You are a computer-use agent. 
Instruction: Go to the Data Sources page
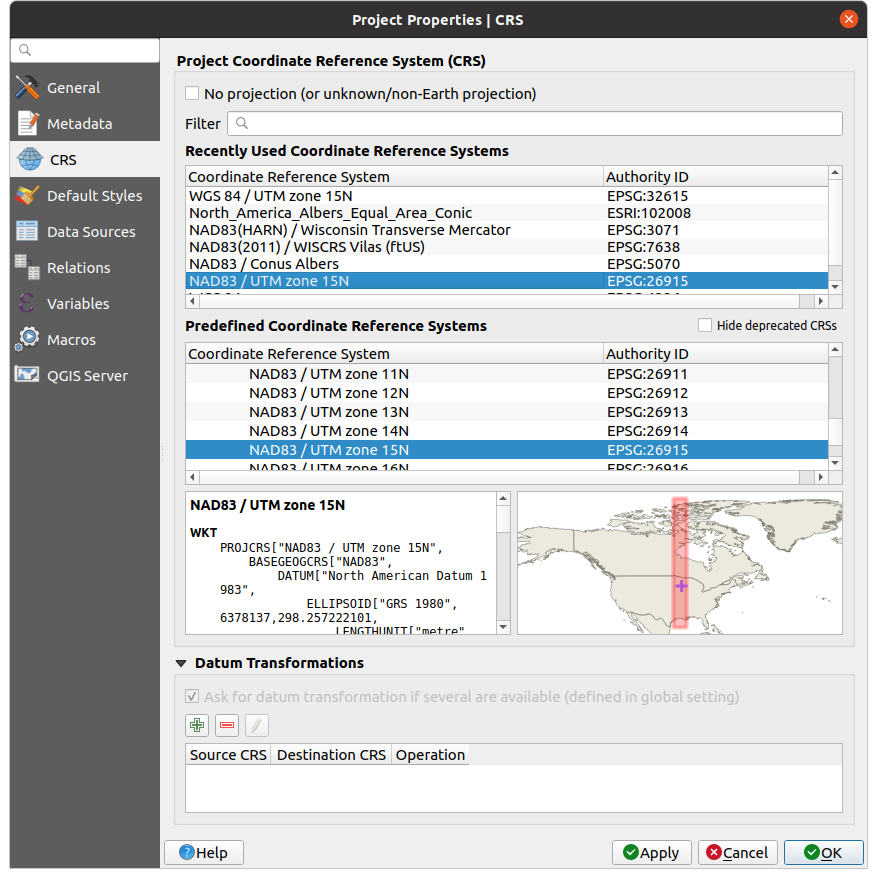[90, 232]
